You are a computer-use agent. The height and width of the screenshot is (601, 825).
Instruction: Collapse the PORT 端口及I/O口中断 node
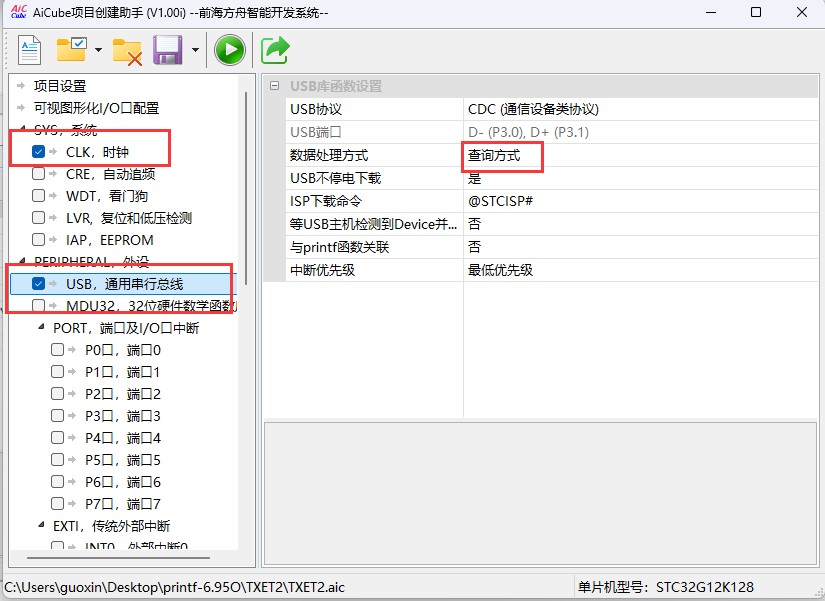41,327
